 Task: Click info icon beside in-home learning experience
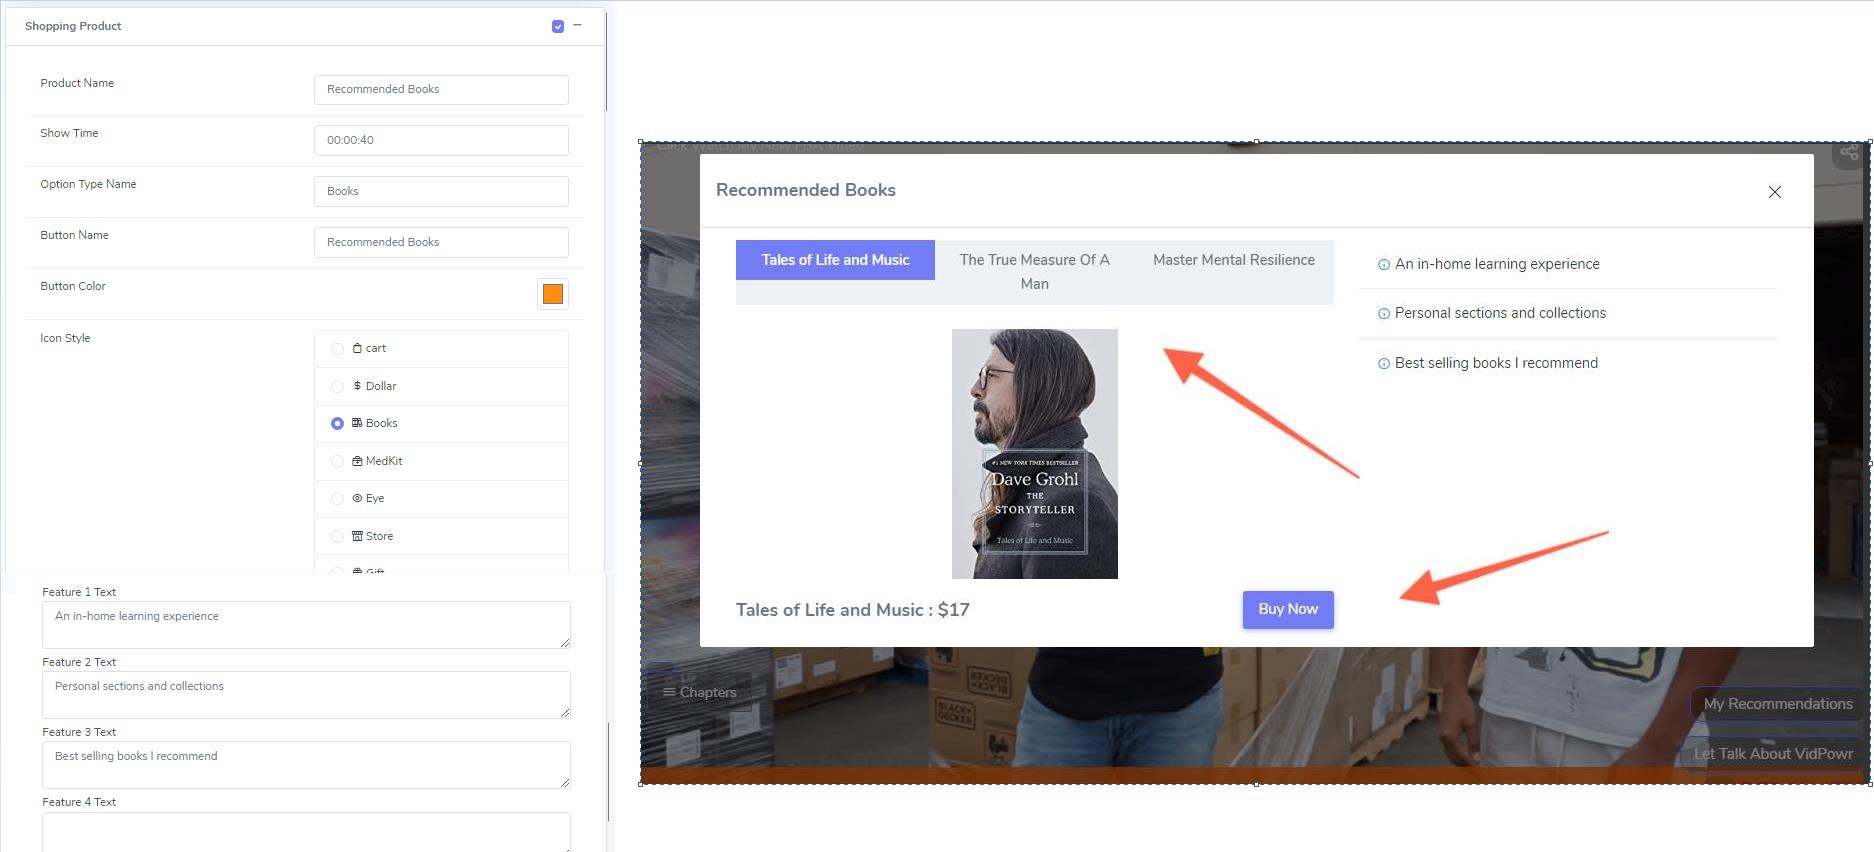pos(1384,265)
